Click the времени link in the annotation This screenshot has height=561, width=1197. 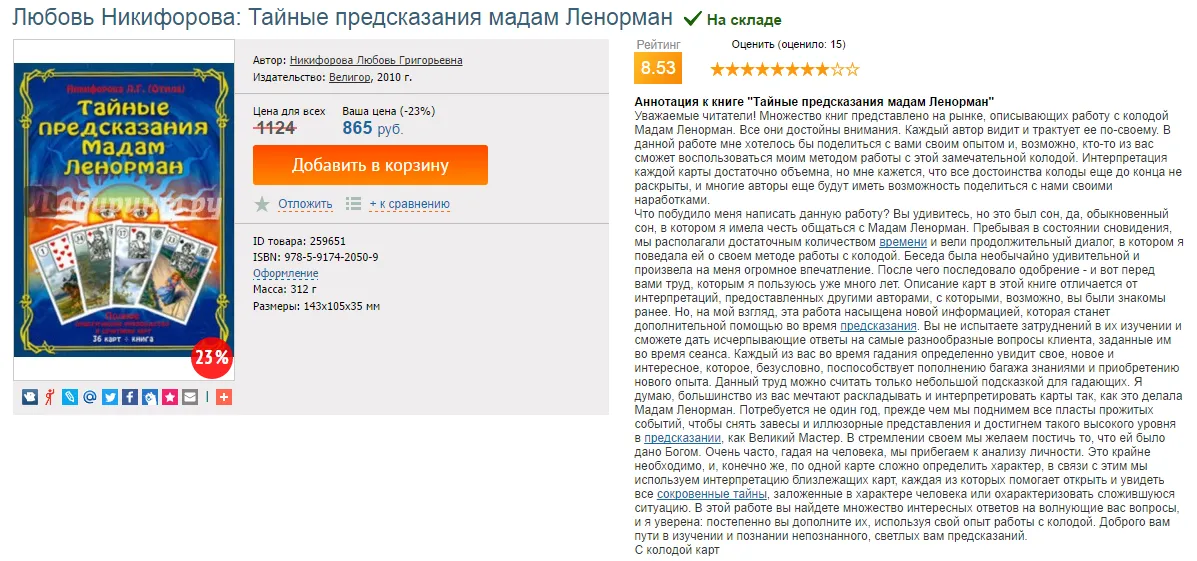tap(903, 242)
